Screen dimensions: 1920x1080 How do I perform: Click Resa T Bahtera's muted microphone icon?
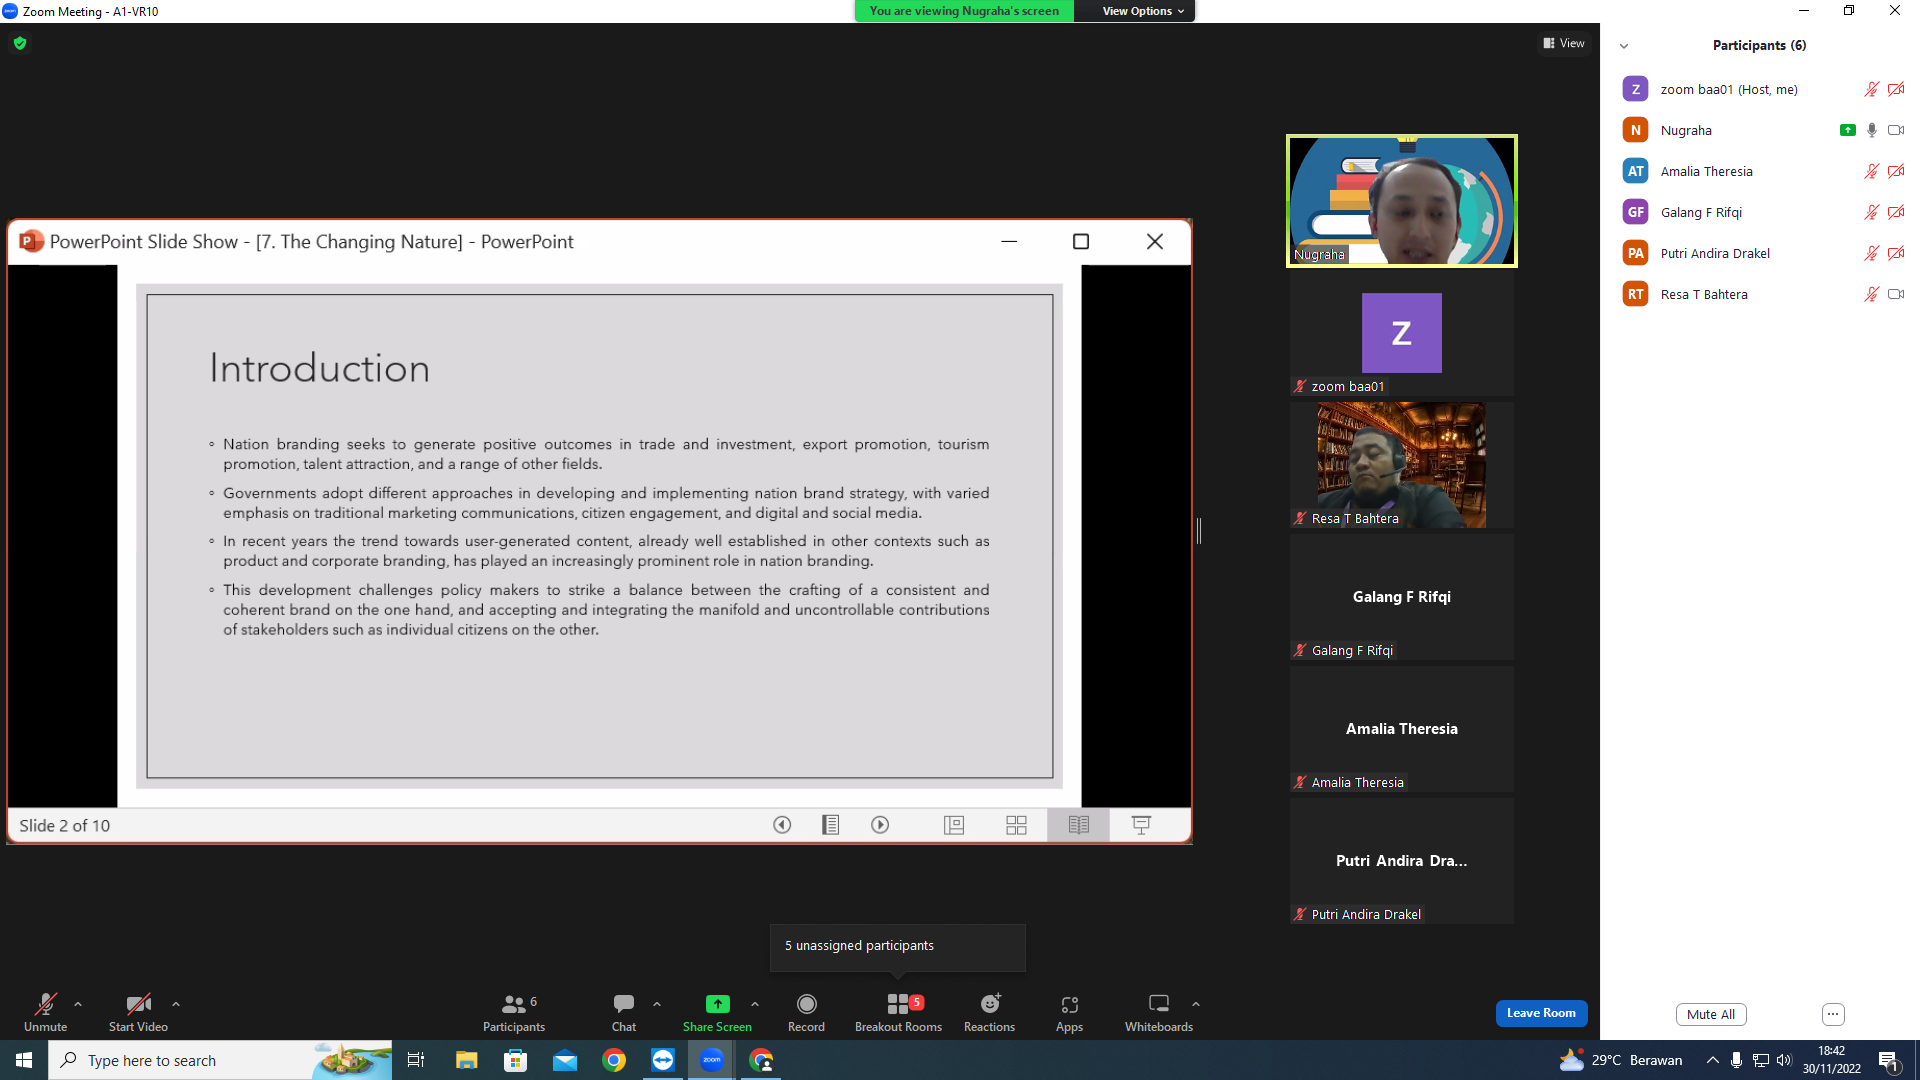click(x=1871, y=294)
